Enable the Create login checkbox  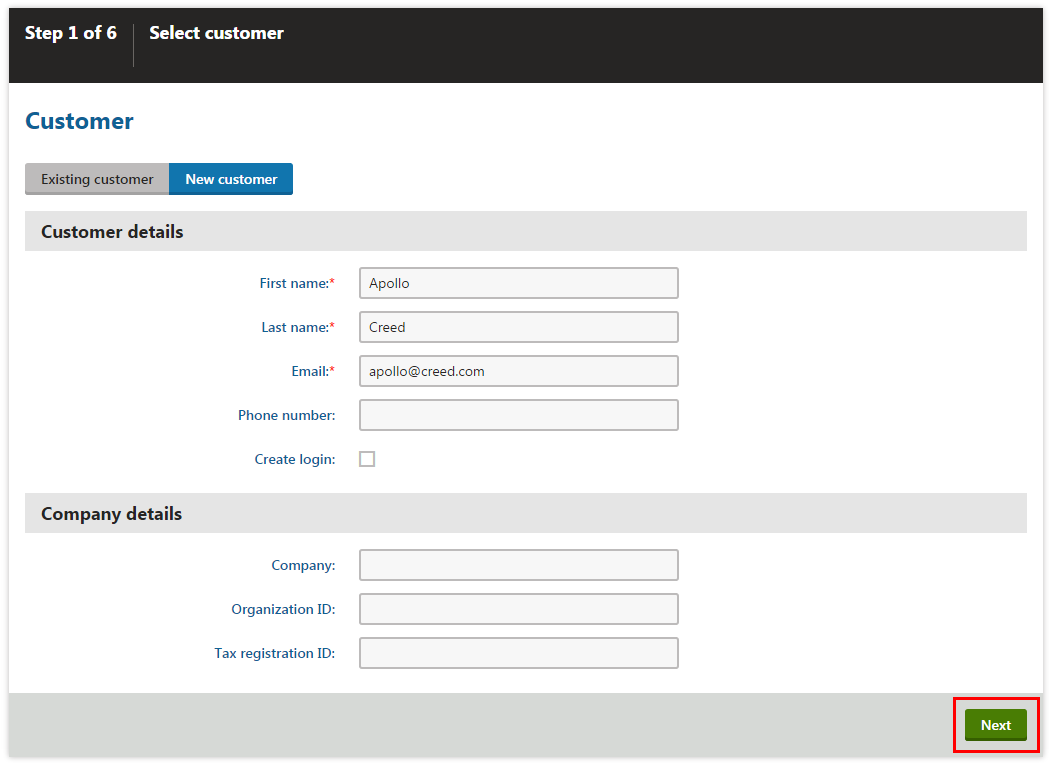[367, 459]
